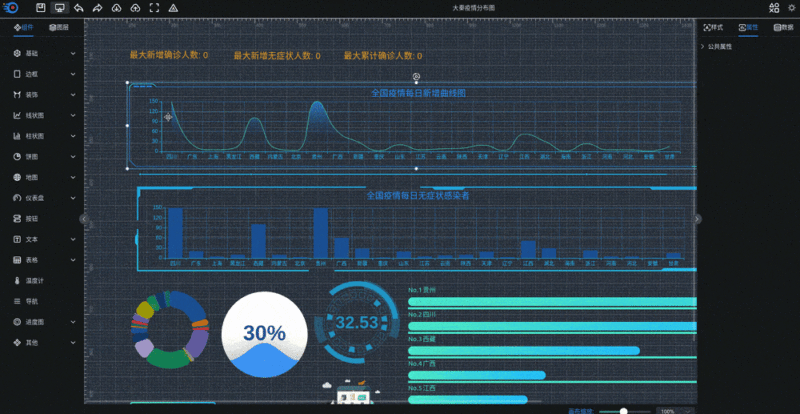Image resolution: width=800 pixels, height=414 pixels.
Task: Collapse the left panel with arrow handle
Action: point(84,218)
